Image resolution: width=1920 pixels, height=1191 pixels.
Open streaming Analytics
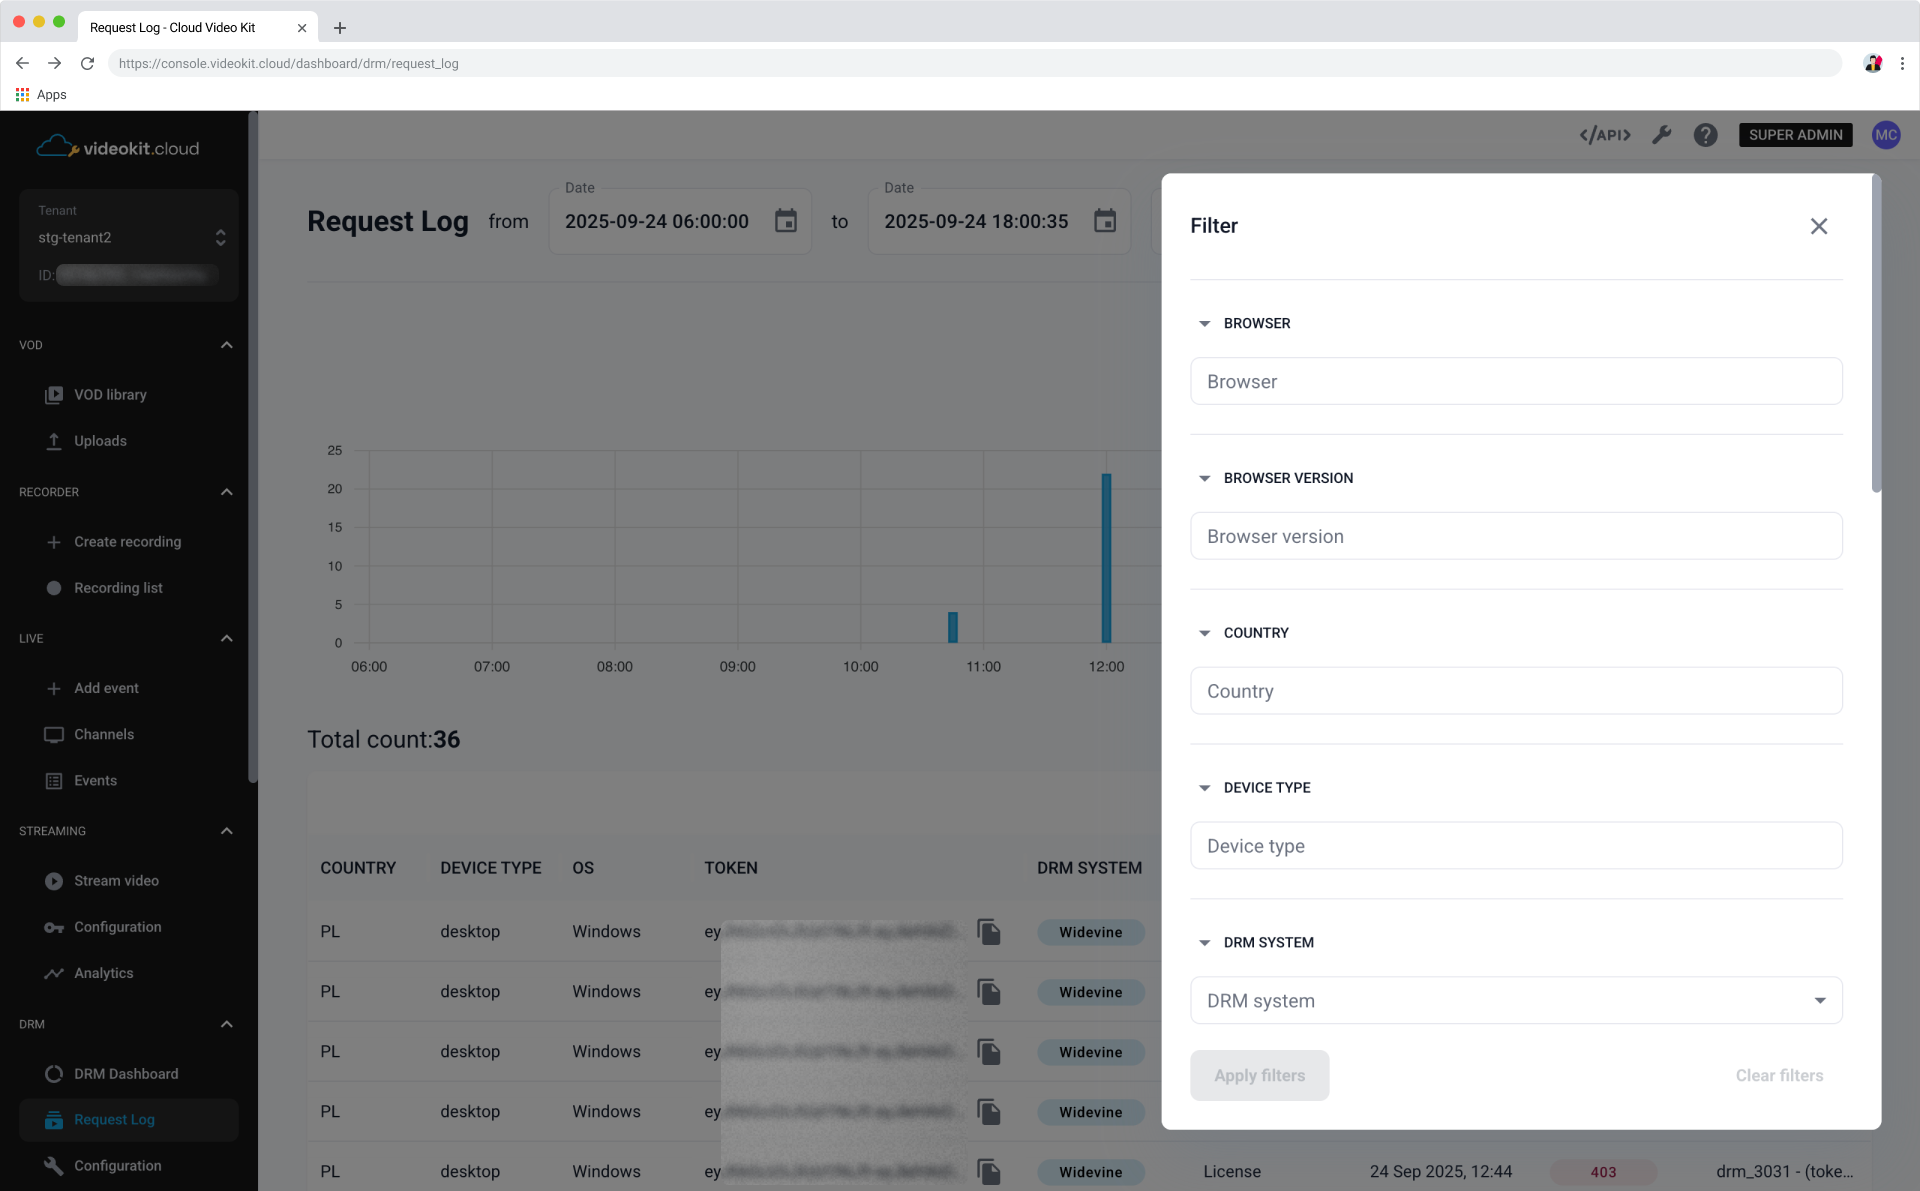click(x=103, y=972)
